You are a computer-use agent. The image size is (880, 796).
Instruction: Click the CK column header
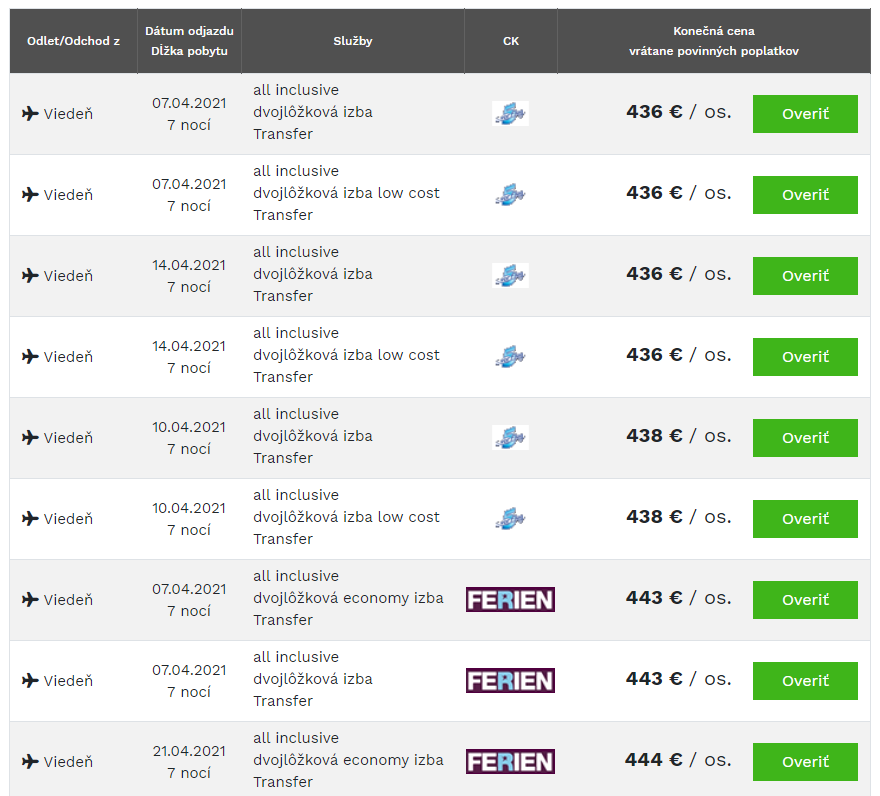(511, 41)
